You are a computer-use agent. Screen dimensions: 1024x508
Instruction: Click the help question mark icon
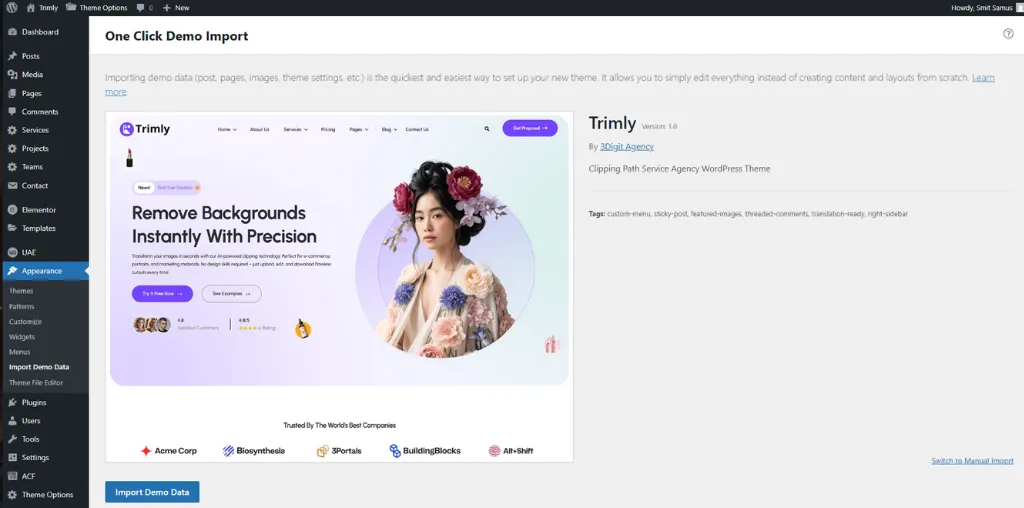(x=1008, y=33)
